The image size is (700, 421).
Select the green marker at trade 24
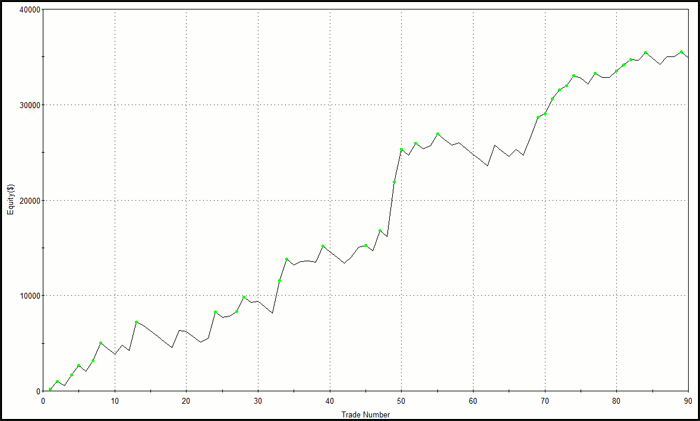215,312
